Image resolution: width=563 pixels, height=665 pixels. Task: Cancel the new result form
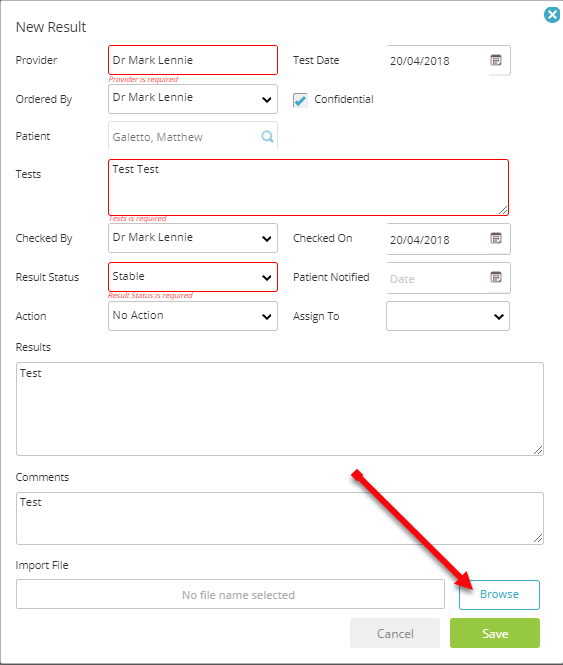[x=395, y=633]
